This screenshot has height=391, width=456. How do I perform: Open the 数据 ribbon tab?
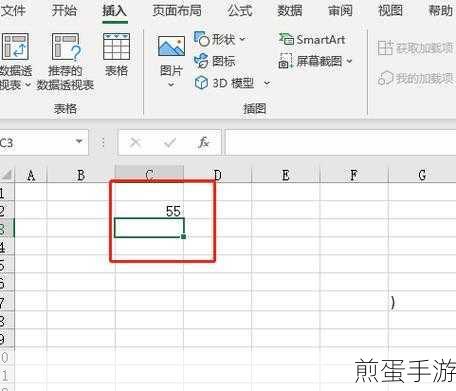click(x=290, y=11)
